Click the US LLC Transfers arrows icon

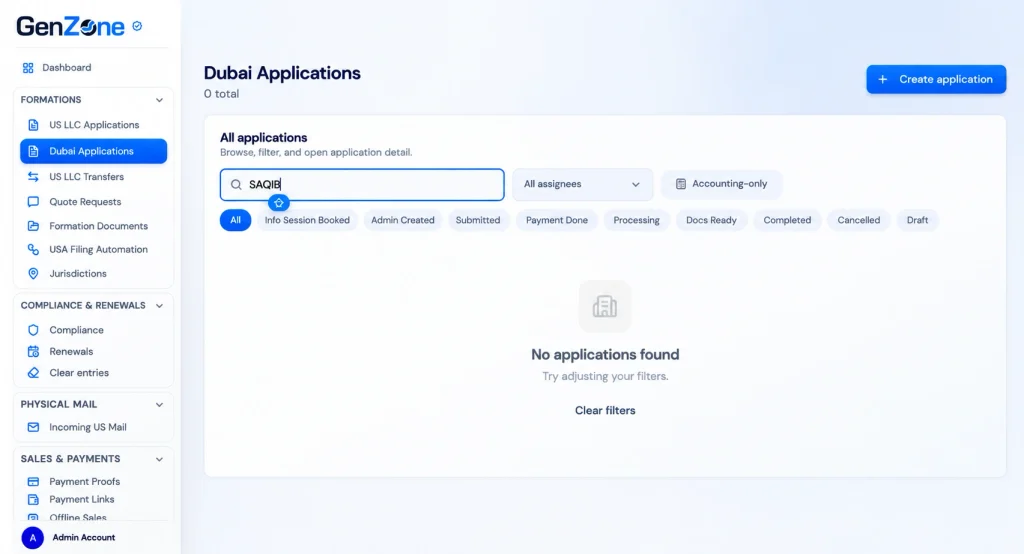click(x=33, y=176)
